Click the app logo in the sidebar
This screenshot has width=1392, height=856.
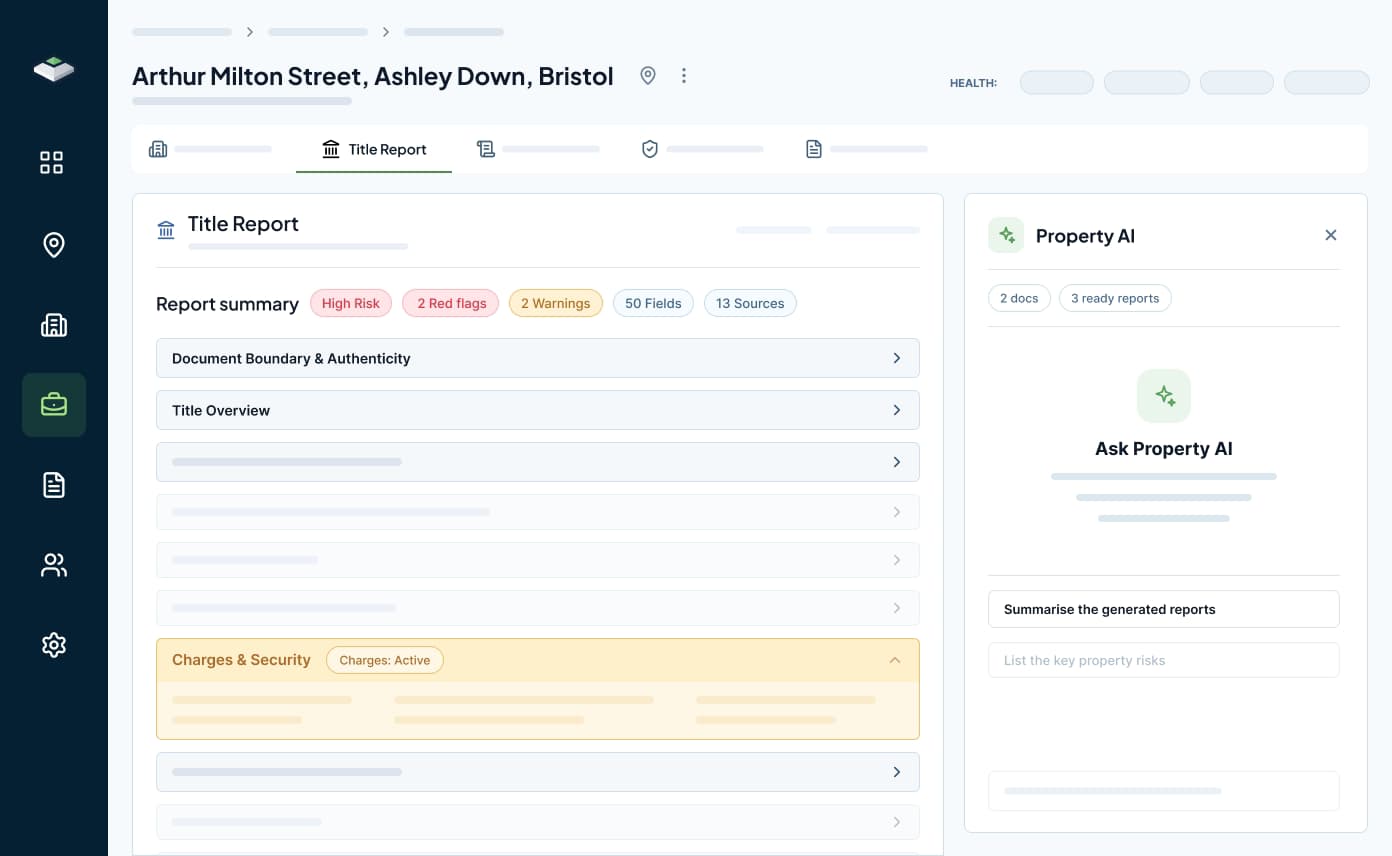54,69
